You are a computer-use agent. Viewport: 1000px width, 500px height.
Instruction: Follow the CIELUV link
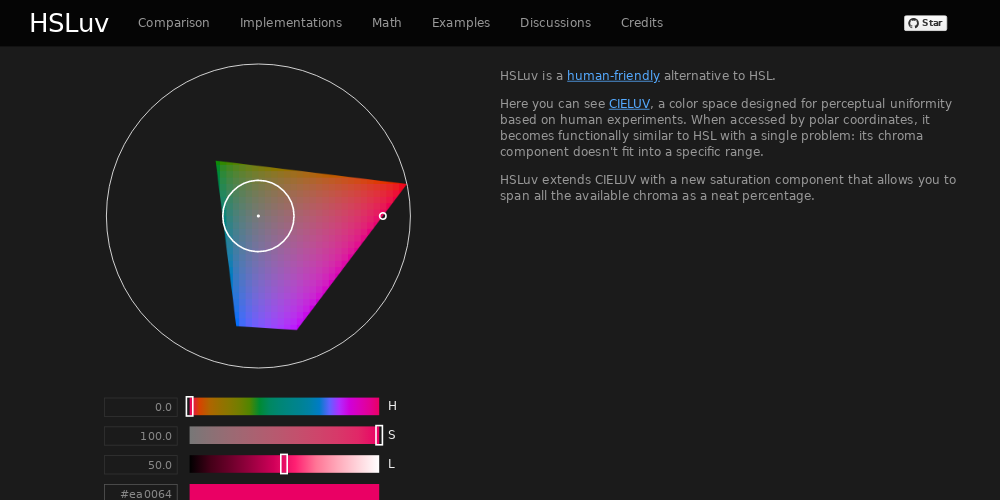point(629,104)
